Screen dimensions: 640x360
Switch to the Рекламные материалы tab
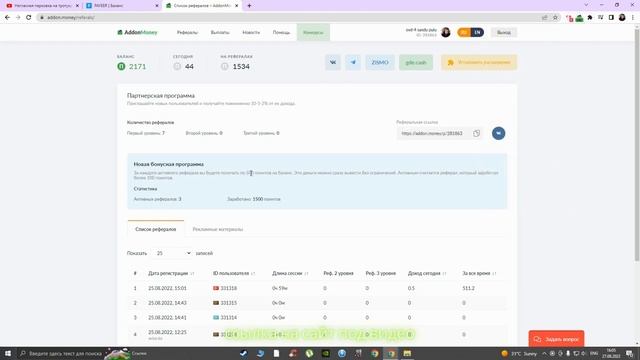pyautogui.click(x=218, y=229)
